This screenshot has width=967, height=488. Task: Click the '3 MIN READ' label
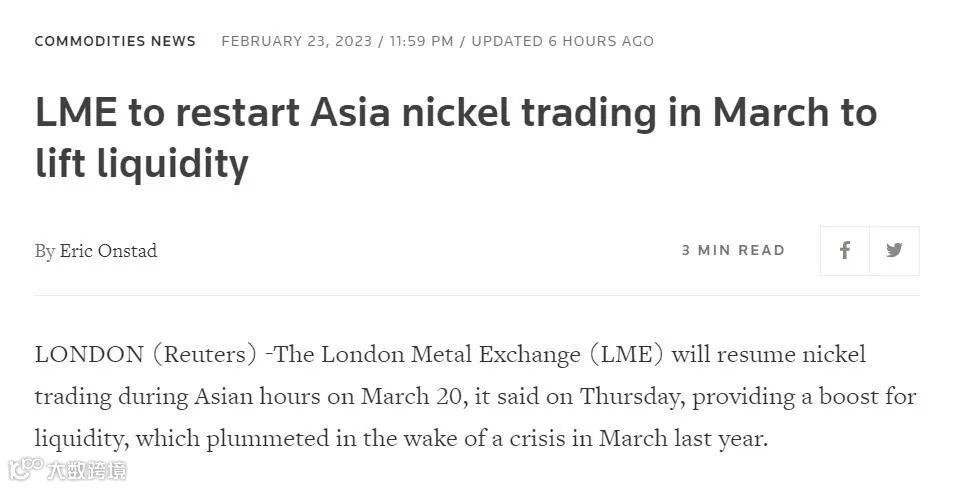tap(733, 250)
